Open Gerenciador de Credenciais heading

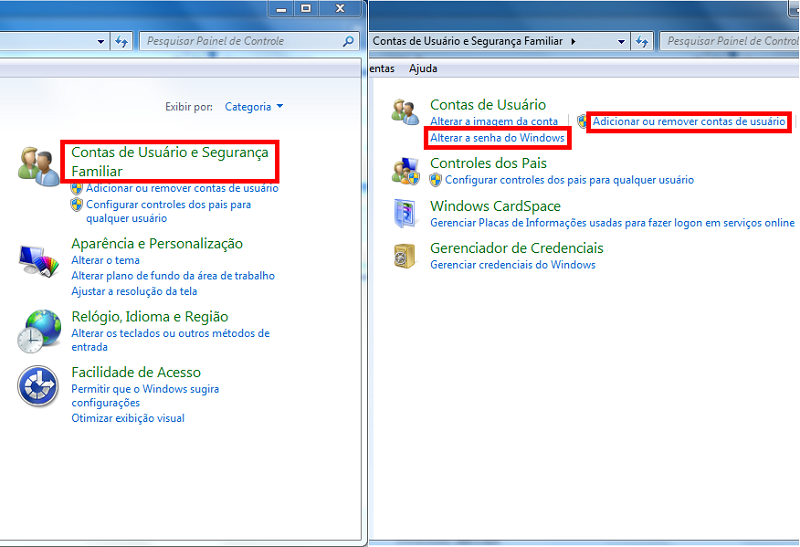coord(517,248)
